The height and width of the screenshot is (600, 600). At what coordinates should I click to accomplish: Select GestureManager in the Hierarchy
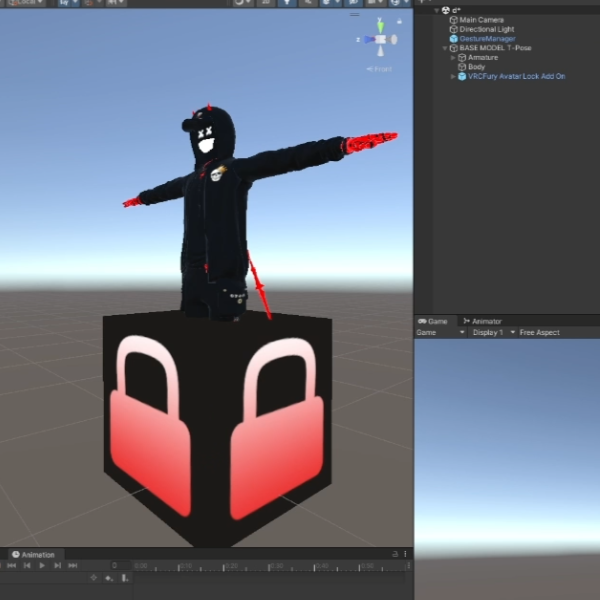[x=487, y=39]
